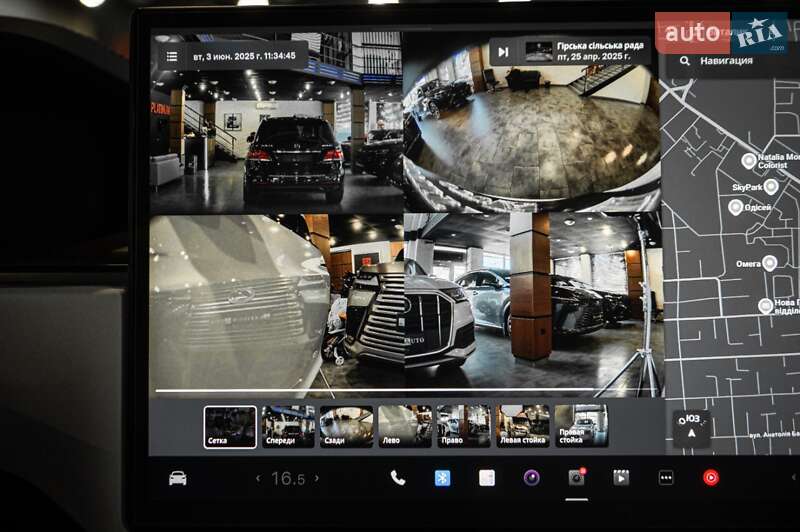
Task: Open the phone app
Action: 397,478
